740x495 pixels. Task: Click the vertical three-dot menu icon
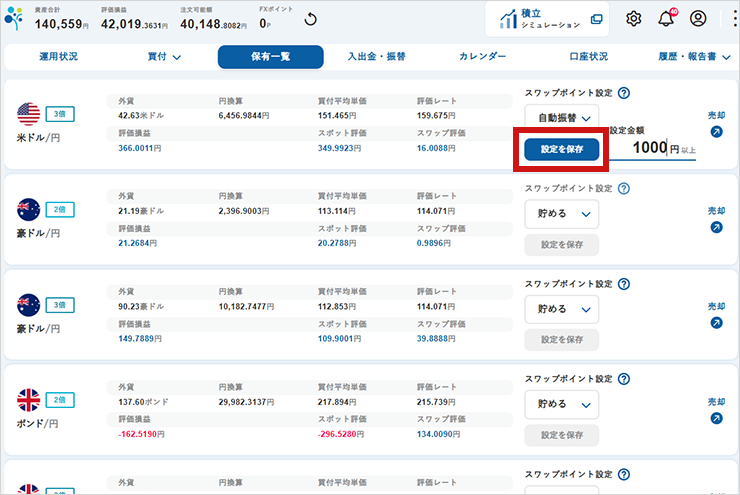coord(735,18)
